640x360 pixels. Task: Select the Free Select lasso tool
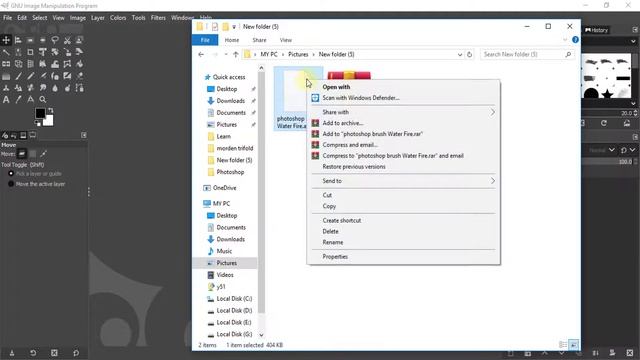click(55, 40)
